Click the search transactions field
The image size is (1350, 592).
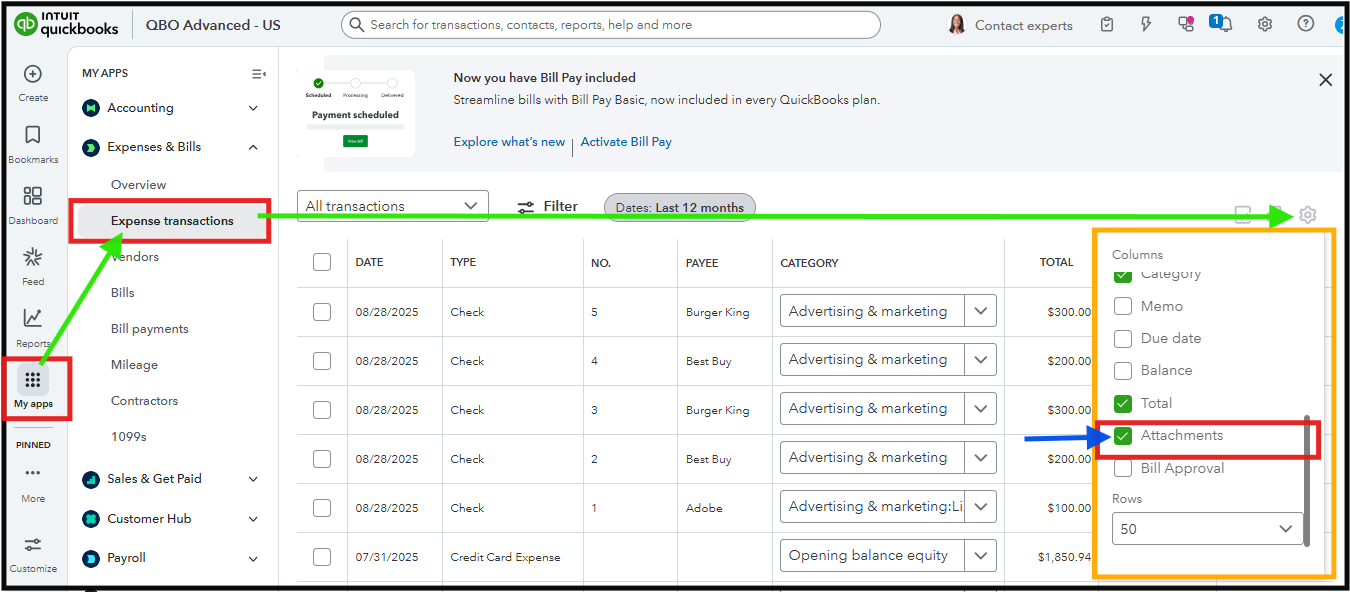(x=611, y=25)
